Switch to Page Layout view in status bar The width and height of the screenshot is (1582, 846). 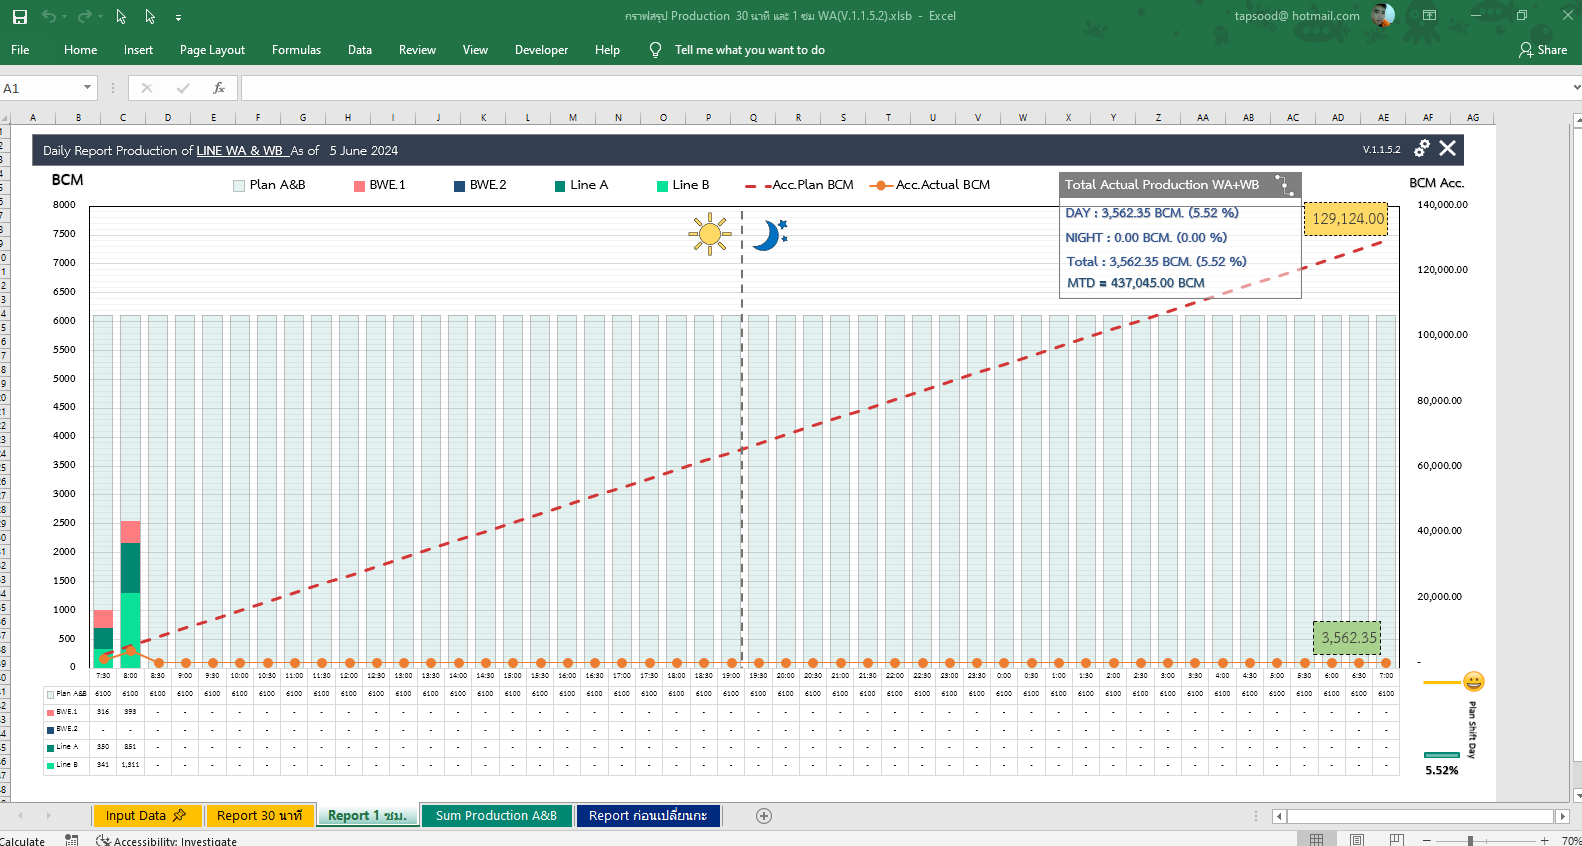1357,840
